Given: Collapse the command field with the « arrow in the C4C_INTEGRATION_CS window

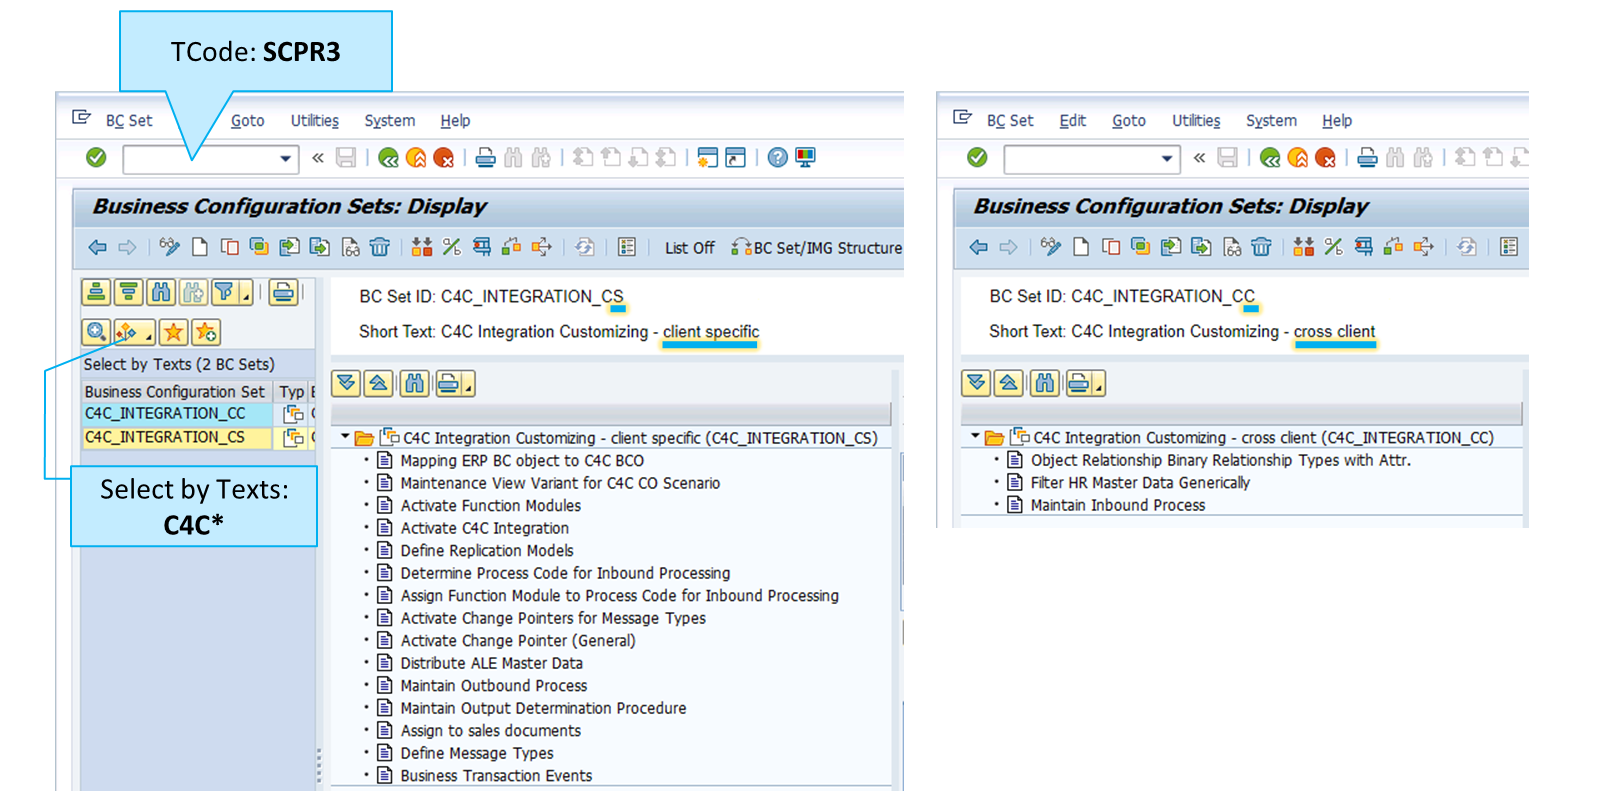Looking at the screenshot, I should click(318, 157).
